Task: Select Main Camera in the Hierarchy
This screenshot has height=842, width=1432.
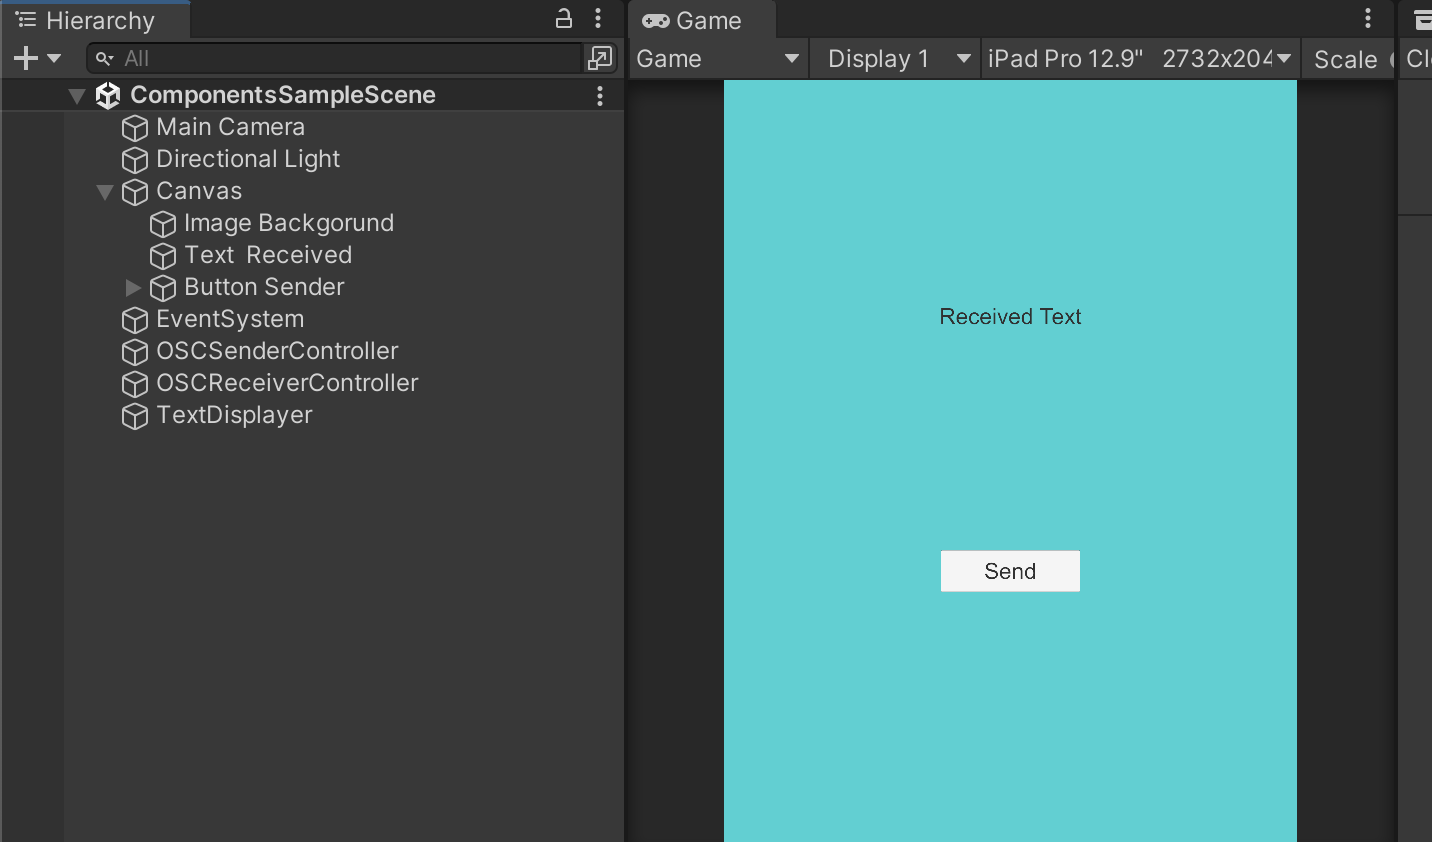Action: (x=230, y=127)
